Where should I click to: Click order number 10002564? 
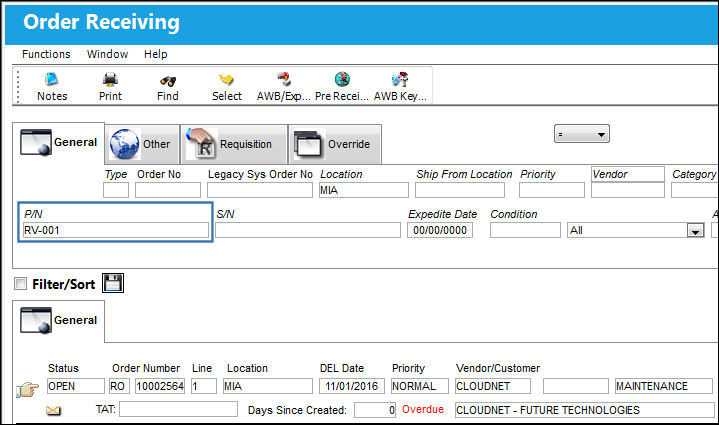pos(160,386)
